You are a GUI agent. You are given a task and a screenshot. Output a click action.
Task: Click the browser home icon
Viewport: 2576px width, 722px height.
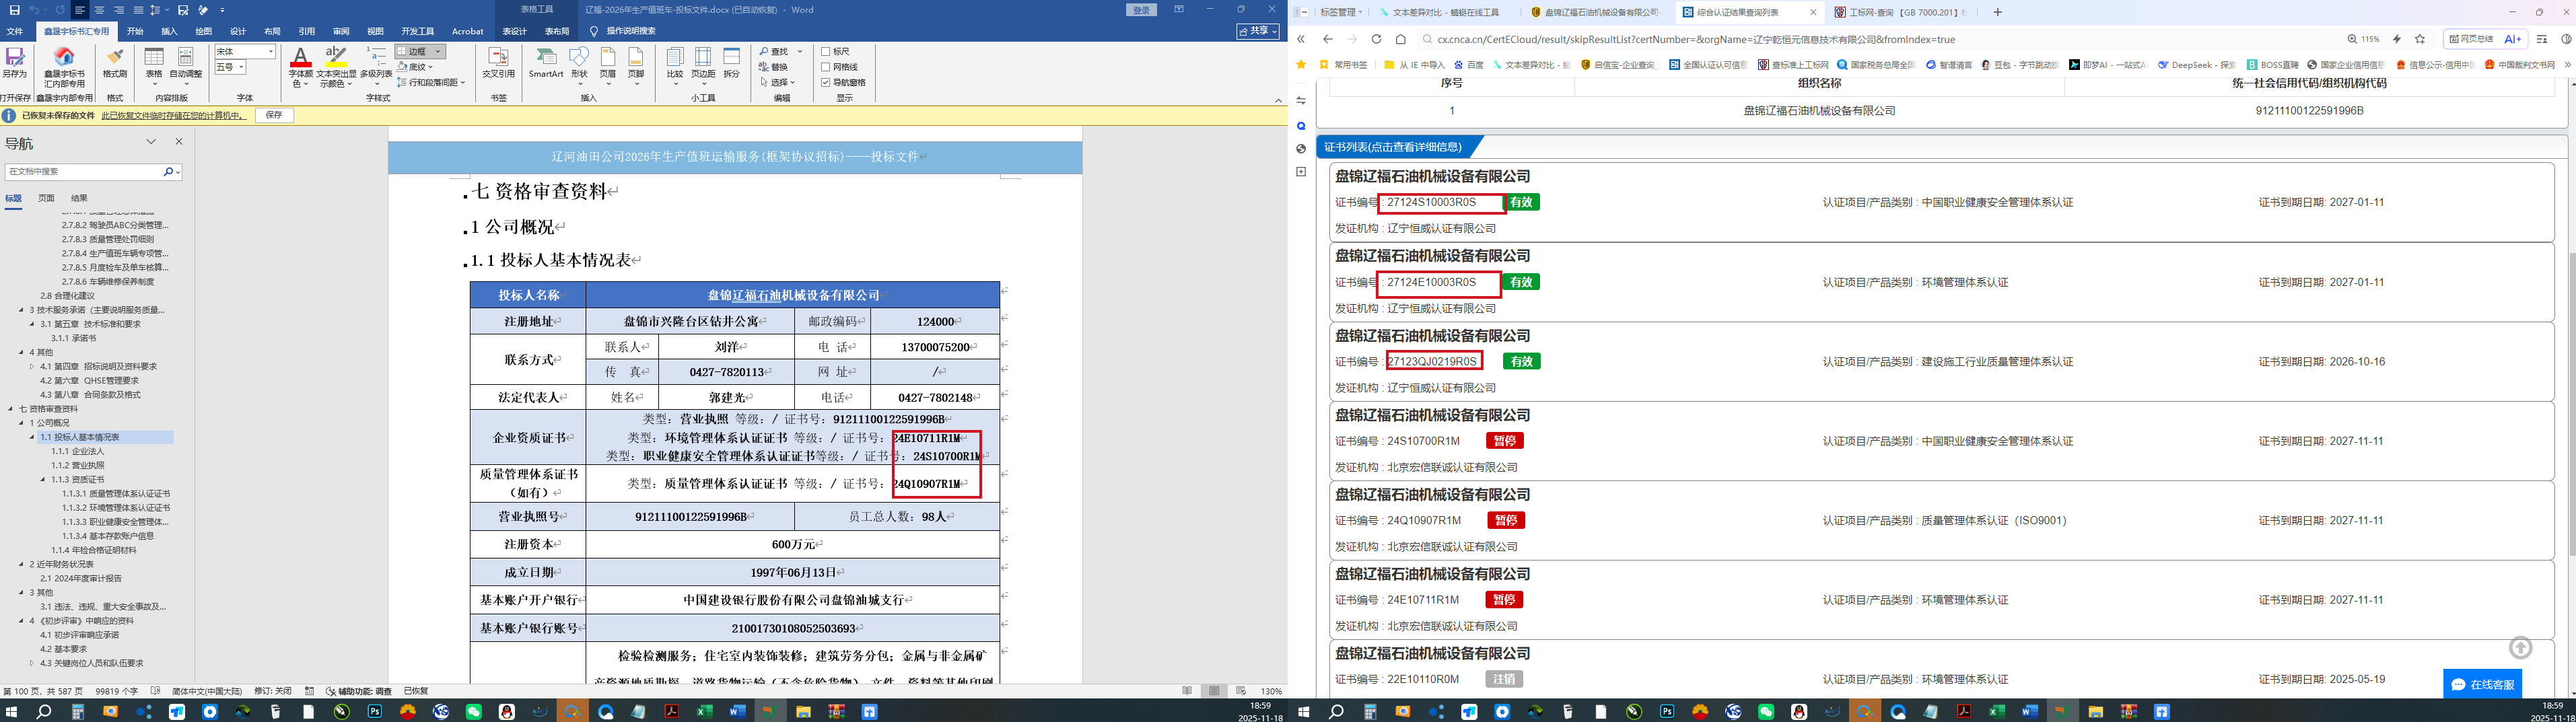pyautogui.click(x=1401, y=39)
